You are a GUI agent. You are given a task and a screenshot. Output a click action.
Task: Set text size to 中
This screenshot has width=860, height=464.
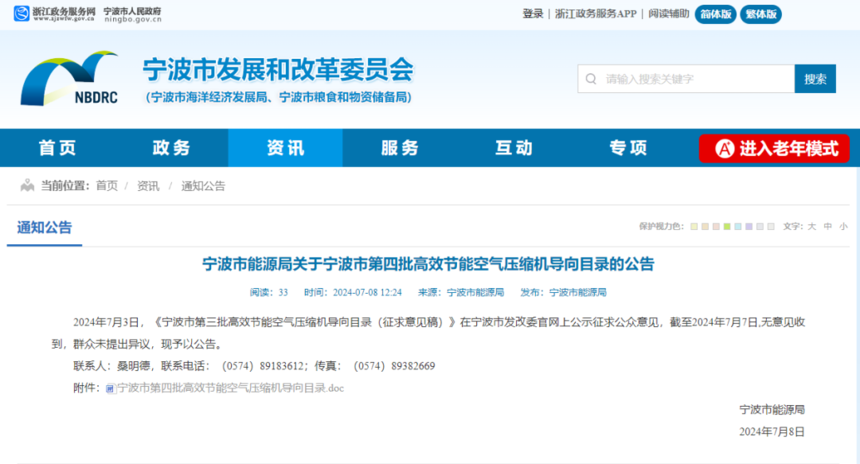(x=828, y=227)
